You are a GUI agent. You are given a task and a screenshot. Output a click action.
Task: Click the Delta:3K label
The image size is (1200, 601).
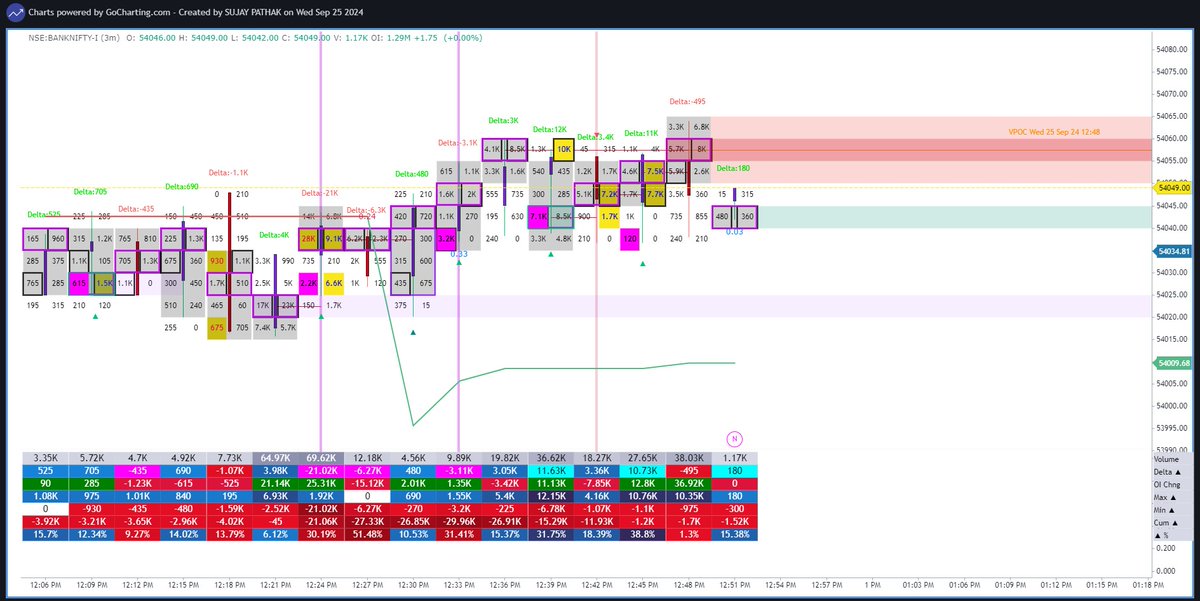pos(503,120)
